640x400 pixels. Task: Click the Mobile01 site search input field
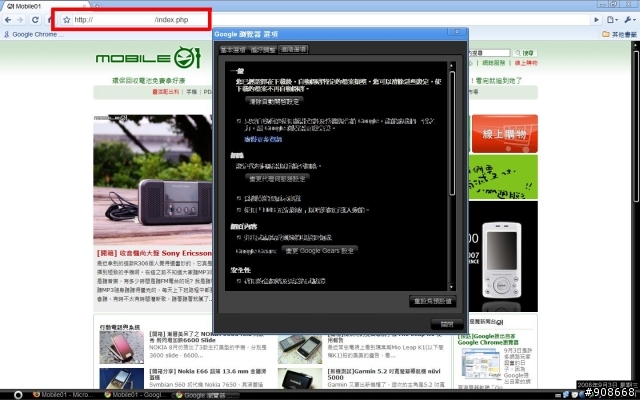coord(489,53)
